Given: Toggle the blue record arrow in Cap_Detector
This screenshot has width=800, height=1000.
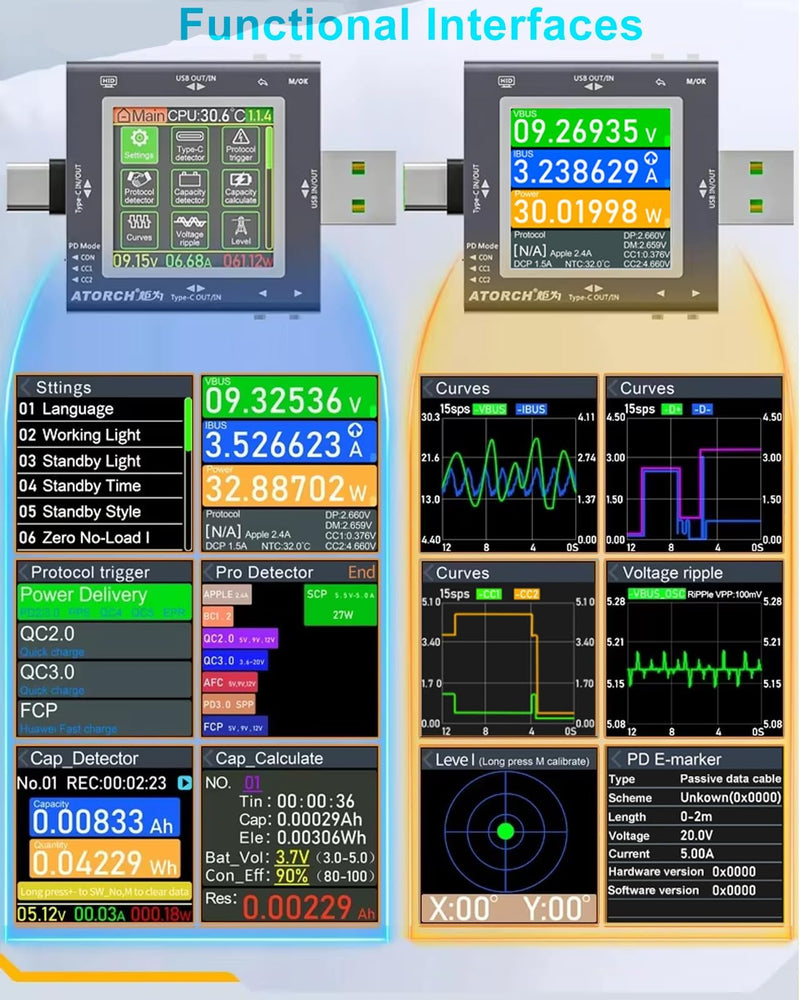Looking at the screenshot, I should [184, 783].
